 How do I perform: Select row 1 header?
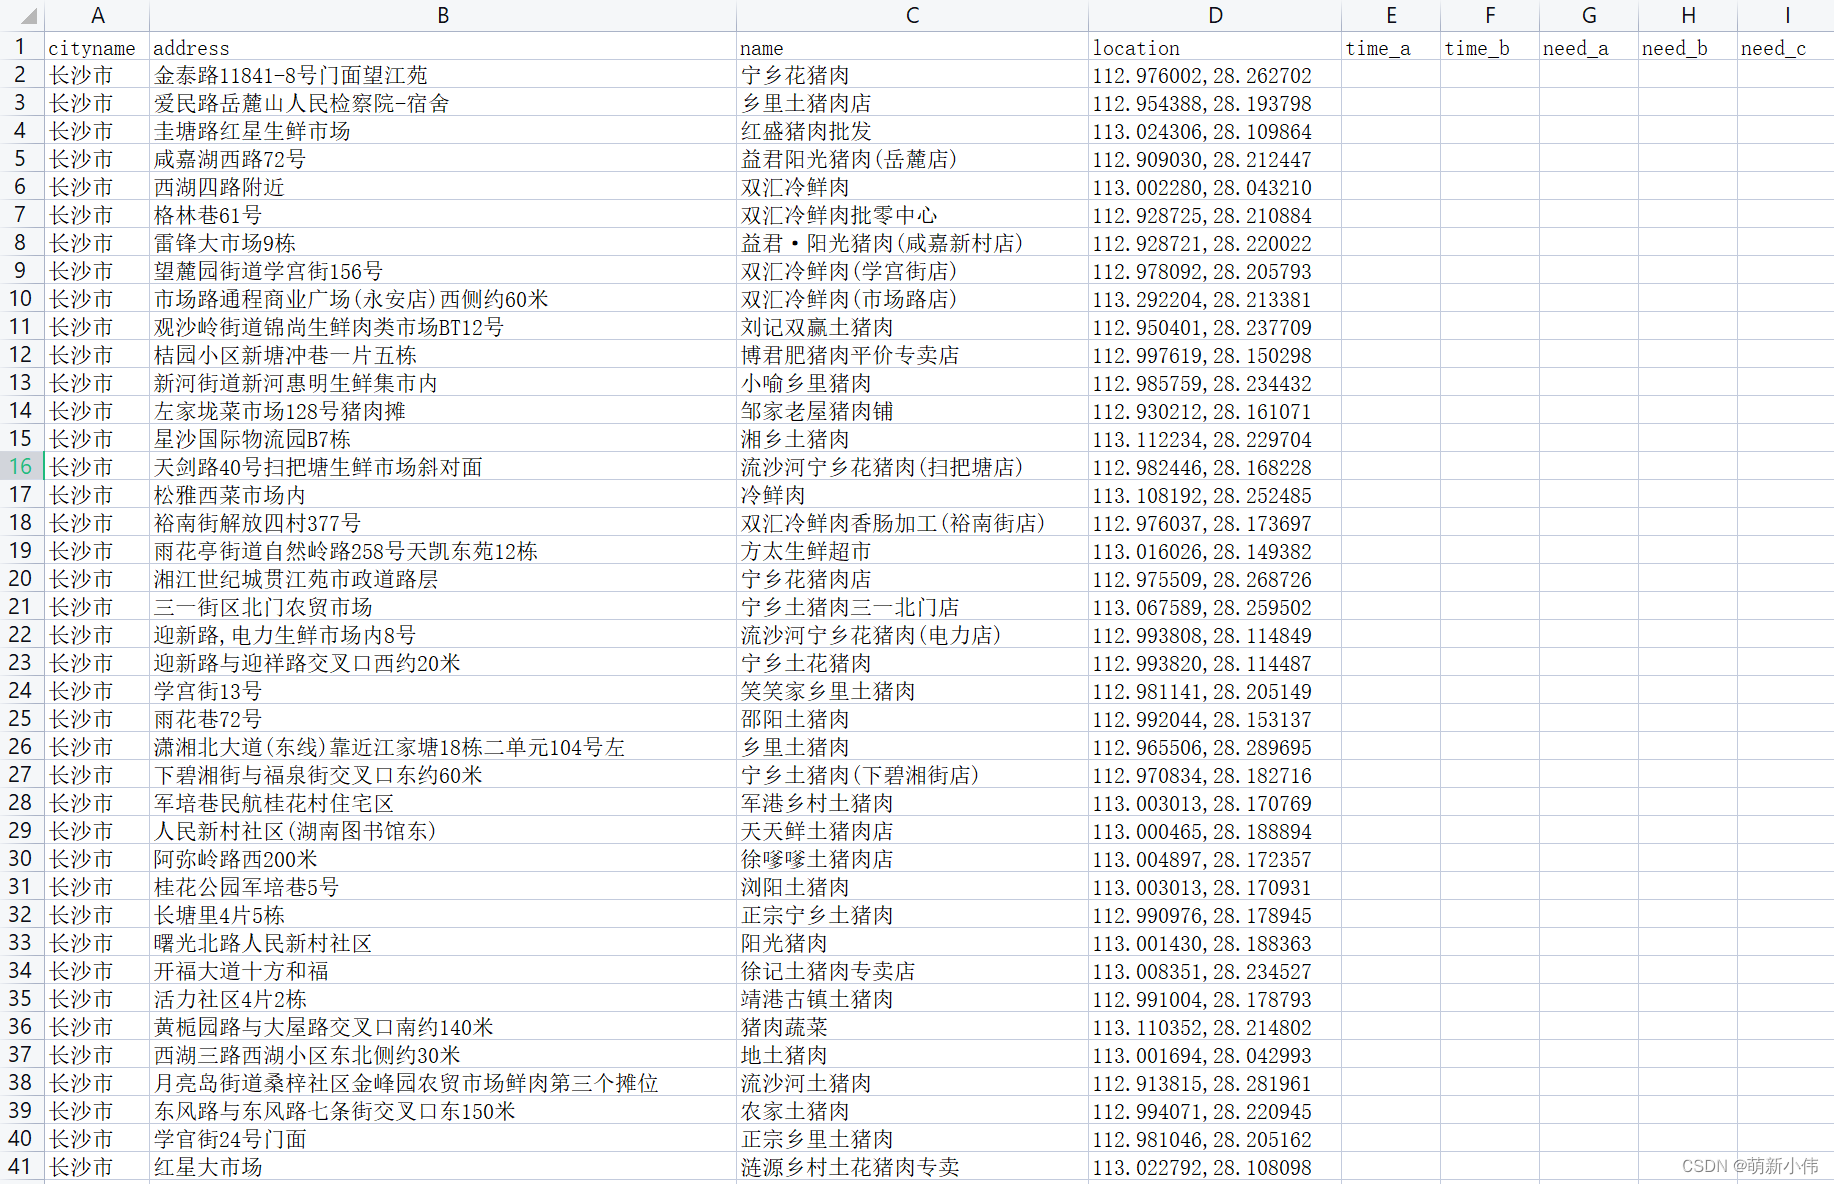(x=22, y=46)
